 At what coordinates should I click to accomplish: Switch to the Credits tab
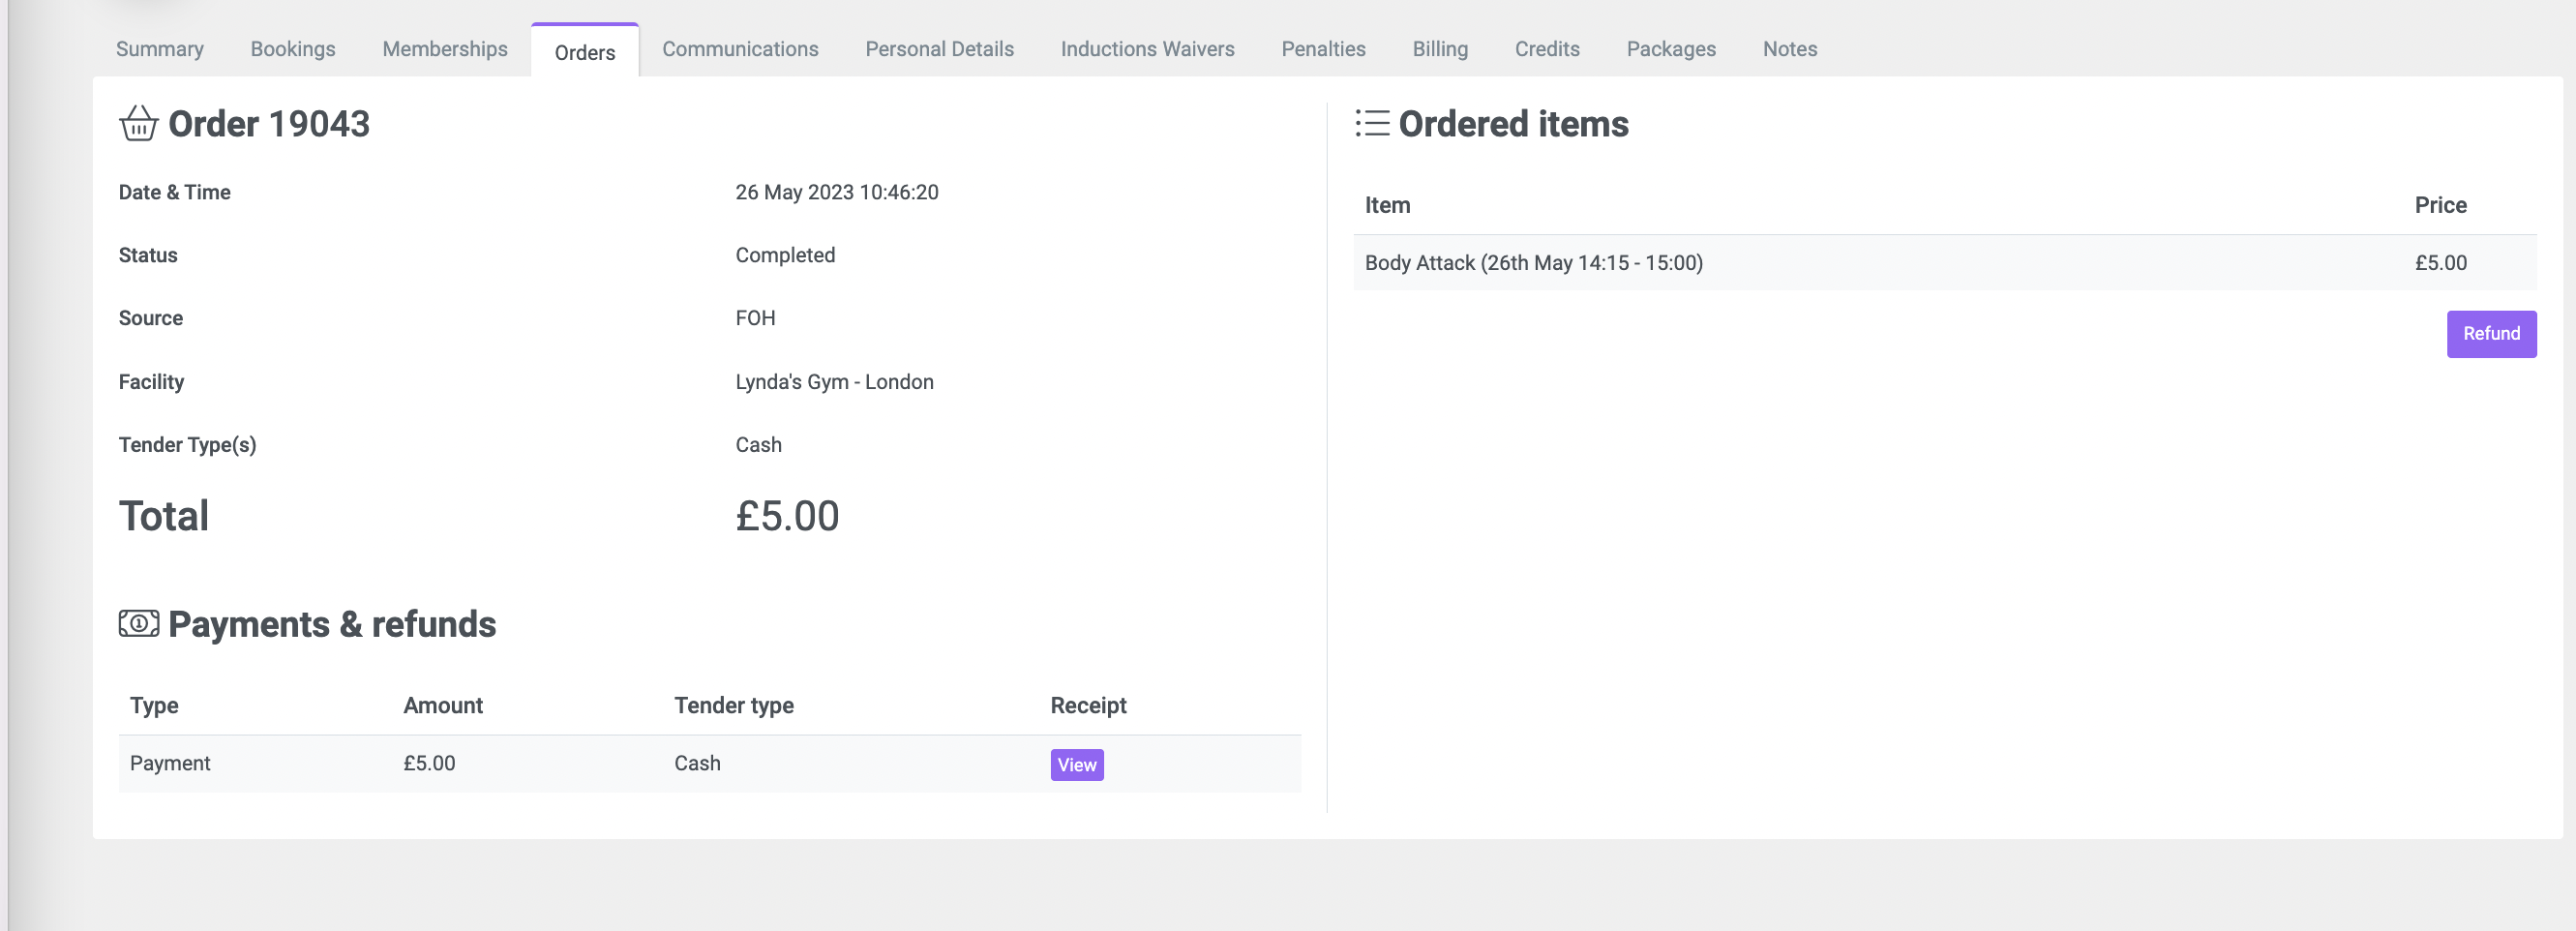(x=1547, y=49)
